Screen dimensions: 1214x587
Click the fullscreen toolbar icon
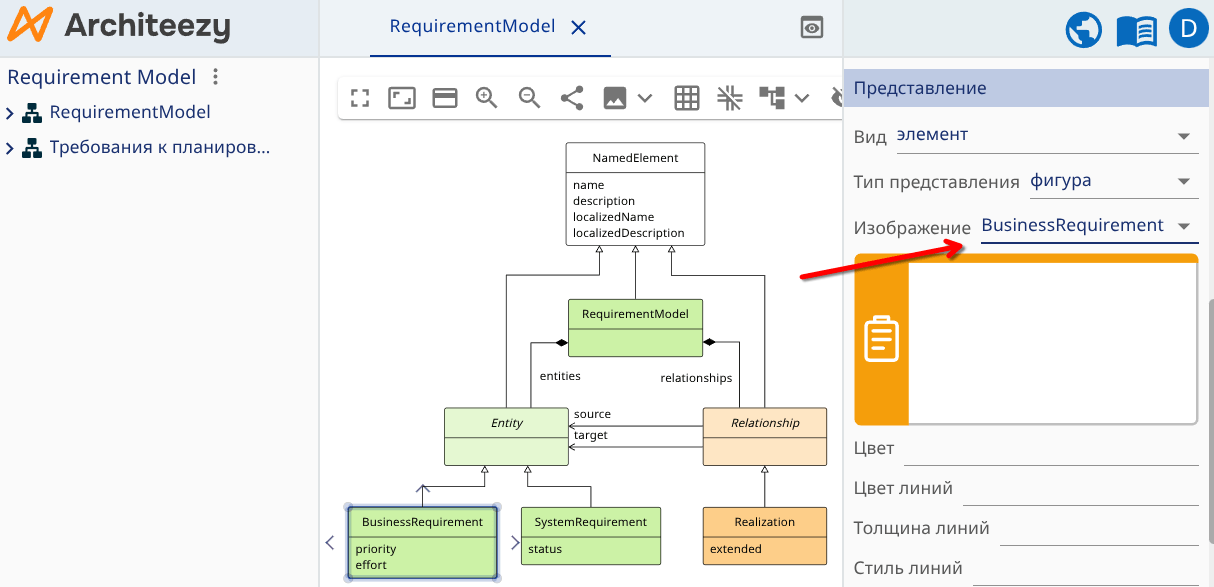[360, 98]
